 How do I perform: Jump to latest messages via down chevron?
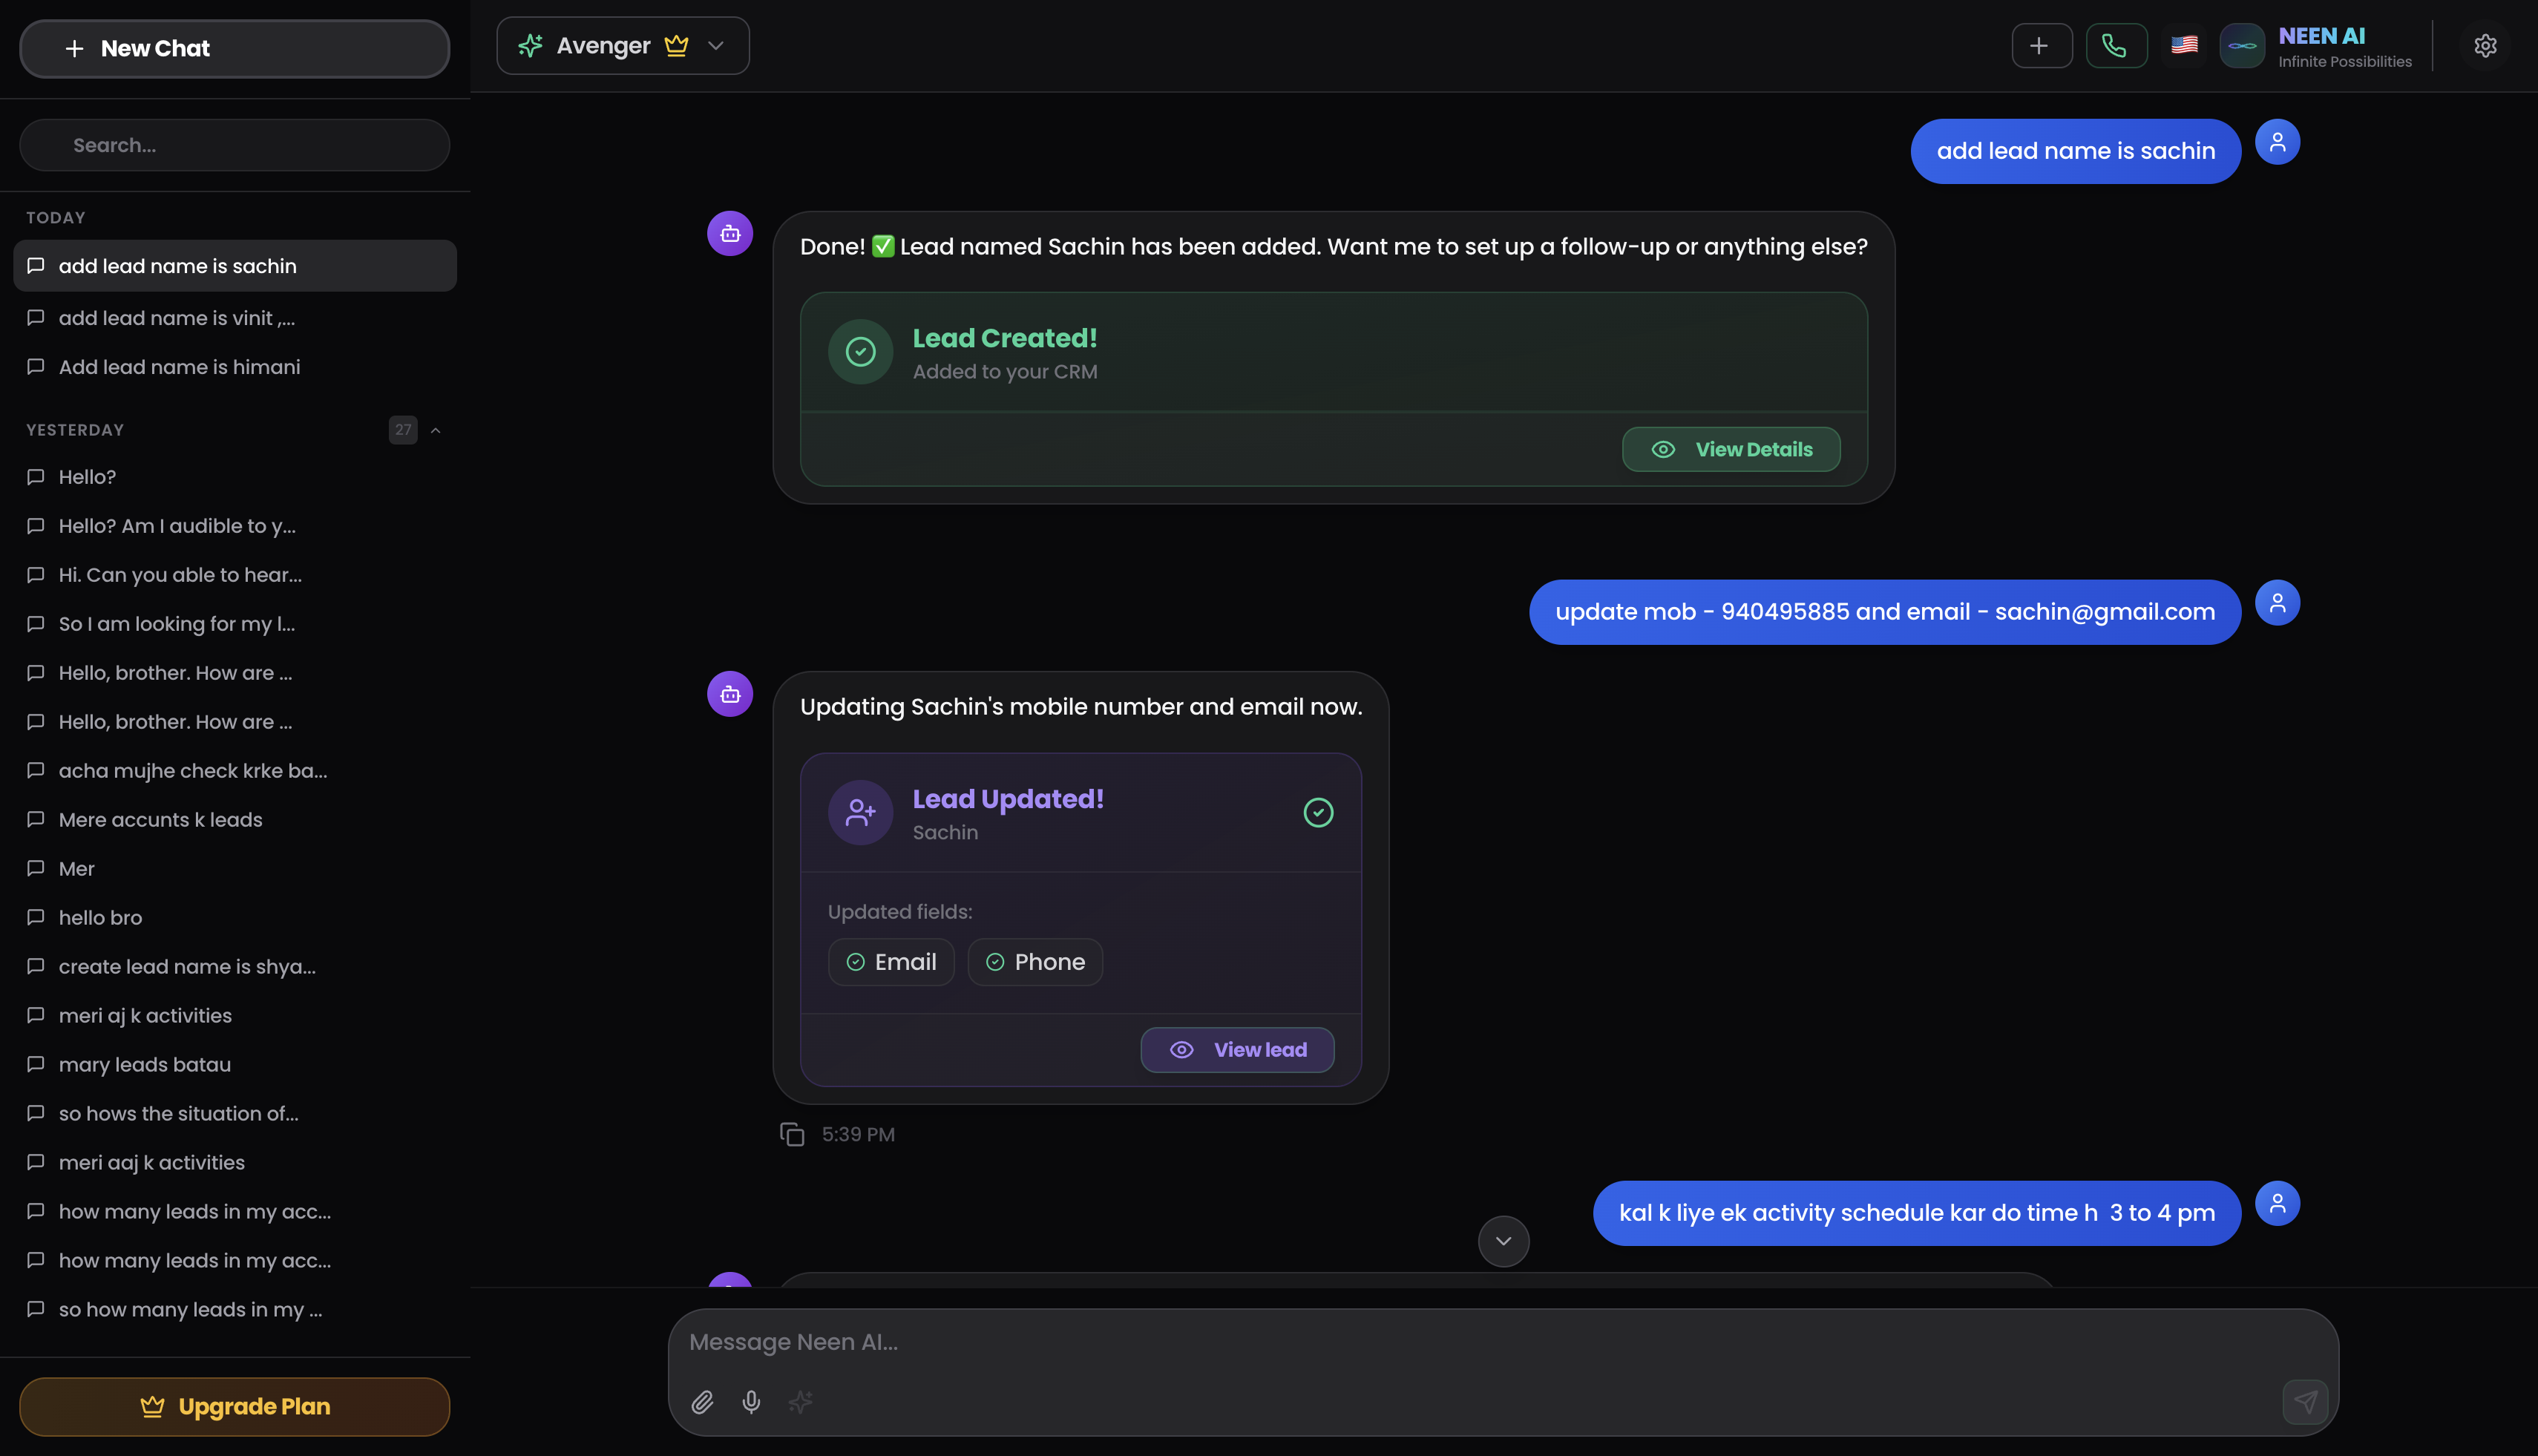[1503, 1240]
